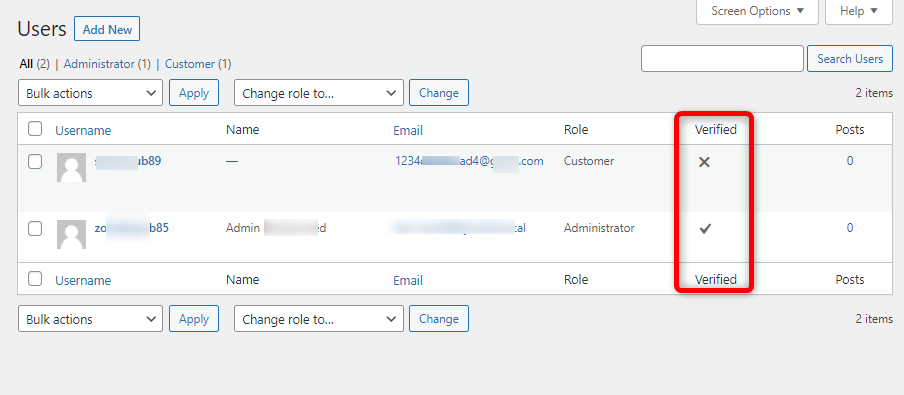Sort by Username in the footer
The image size is (904, 395).
(x=83, y=280)
